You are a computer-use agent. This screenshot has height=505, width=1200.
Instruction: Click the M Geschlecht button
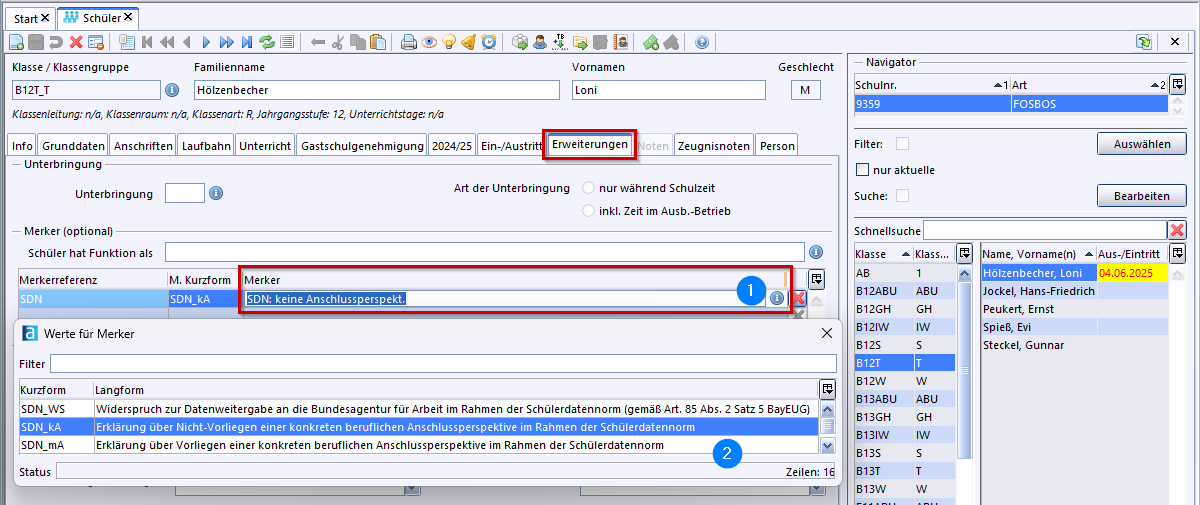[805, 90]
